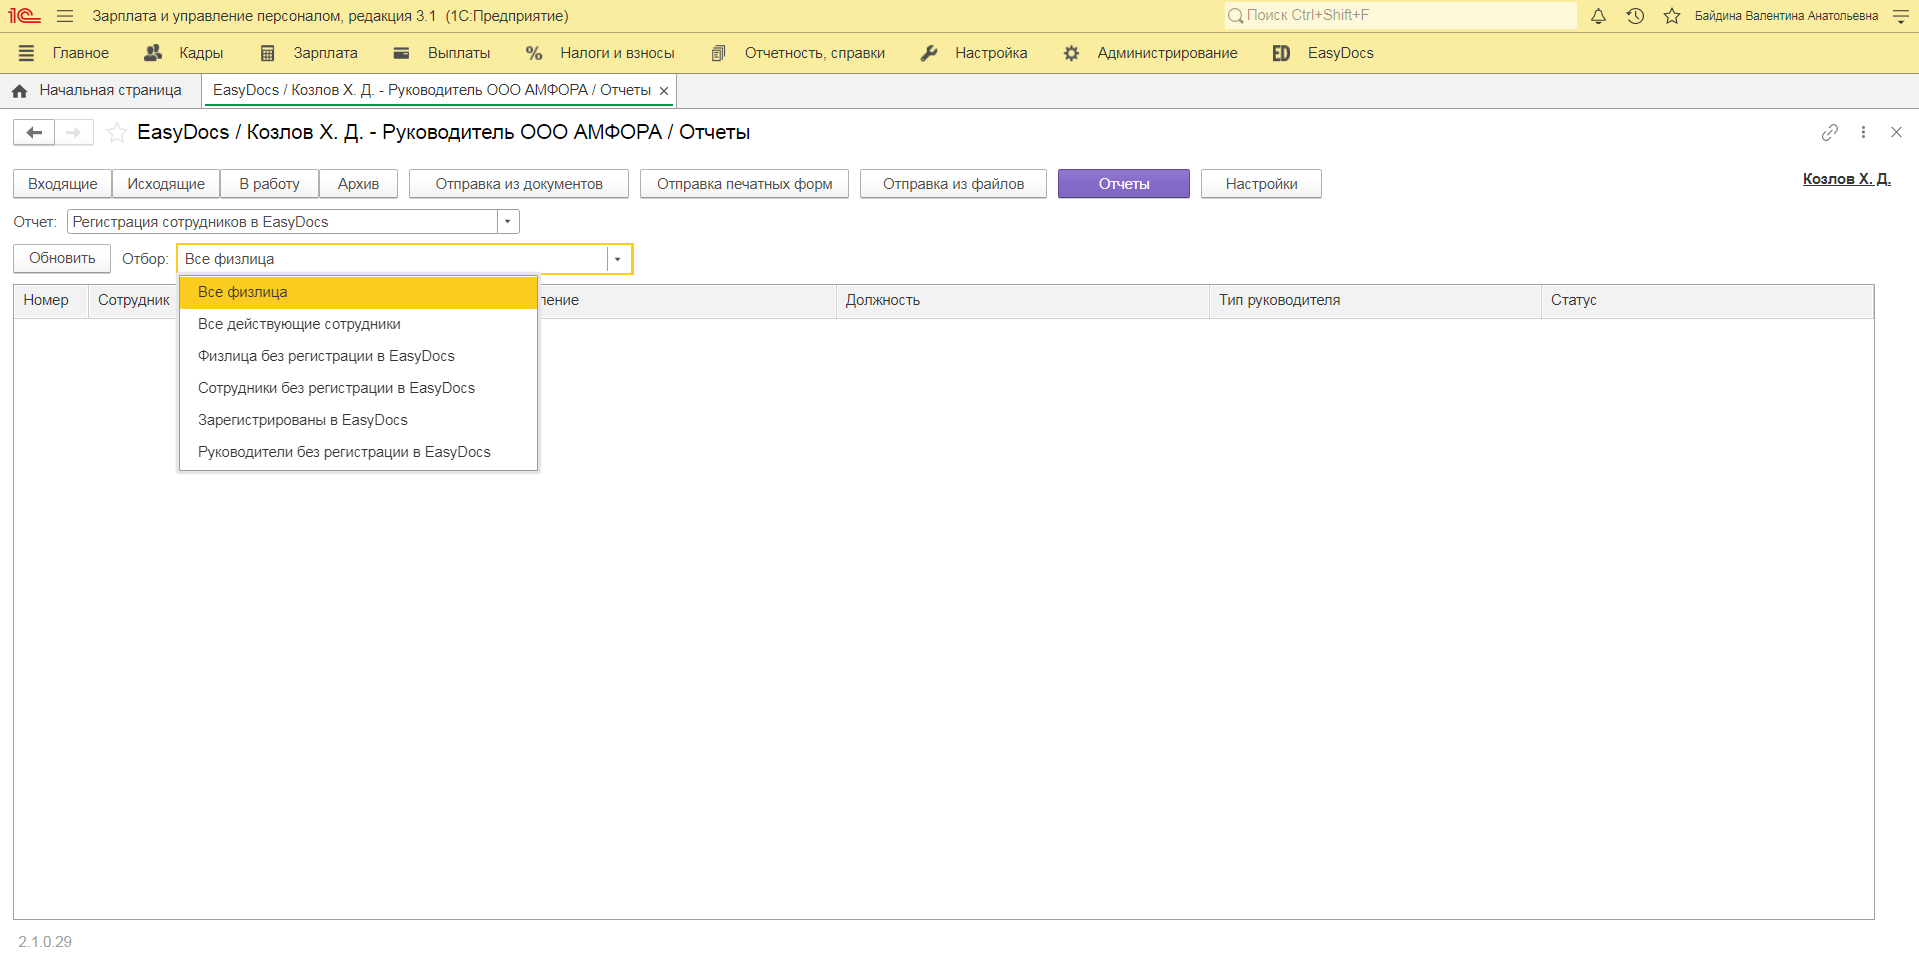Click the notifications bell icon
1919x966 pixels.
click(1598, 16)
